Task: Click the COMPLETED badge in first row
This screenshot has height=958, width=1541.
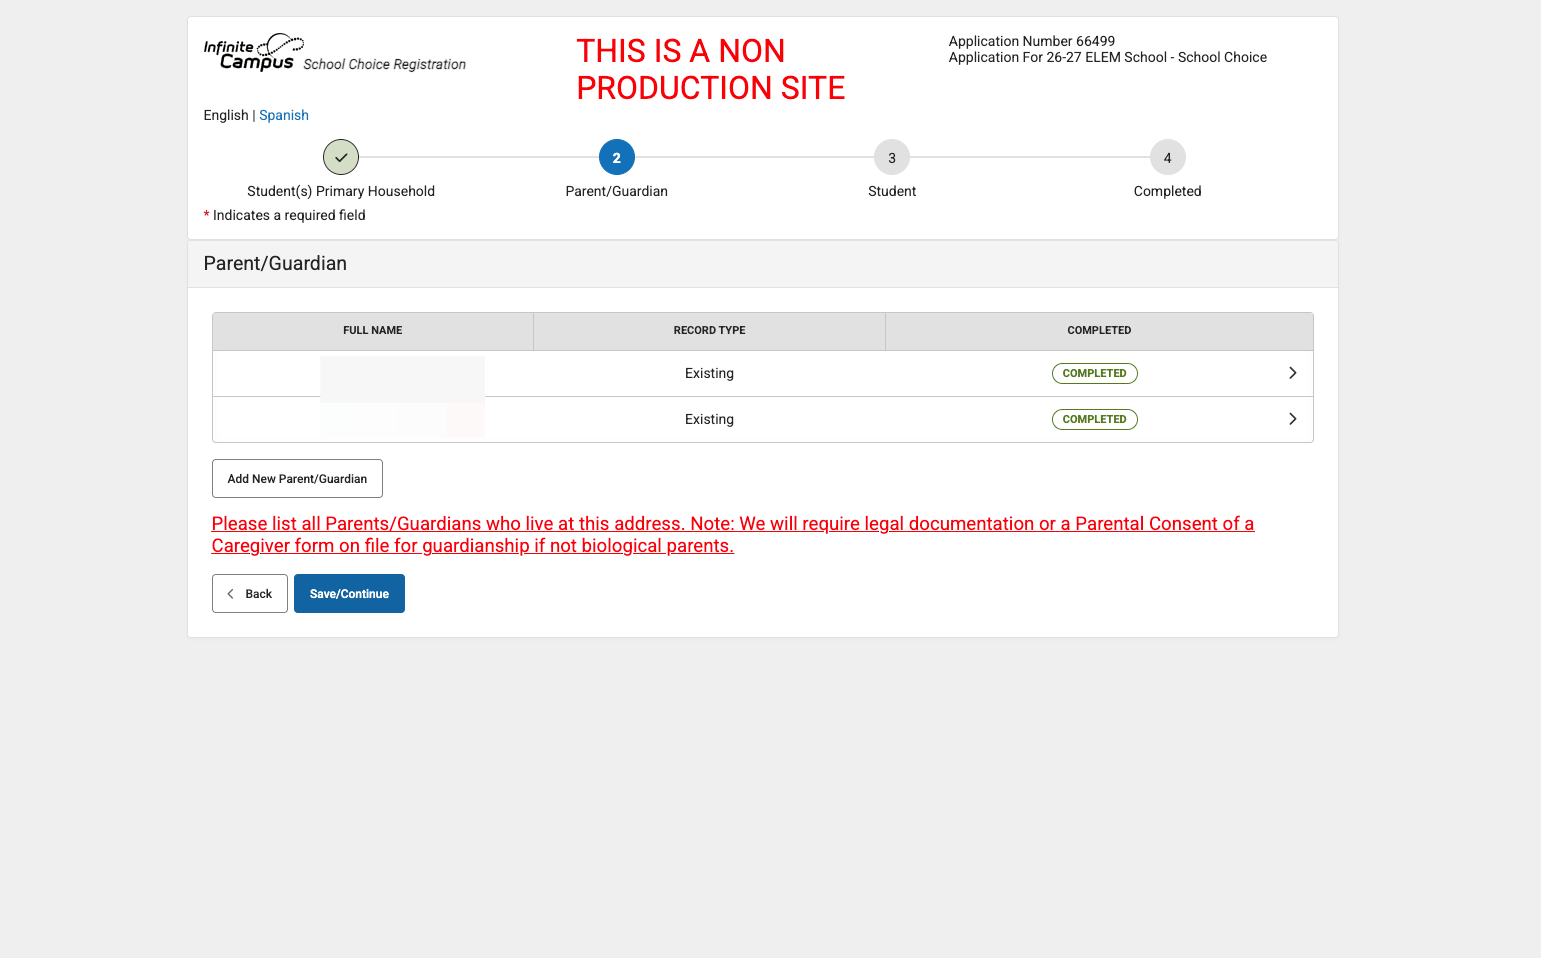Action: [x=1094, y=373]
